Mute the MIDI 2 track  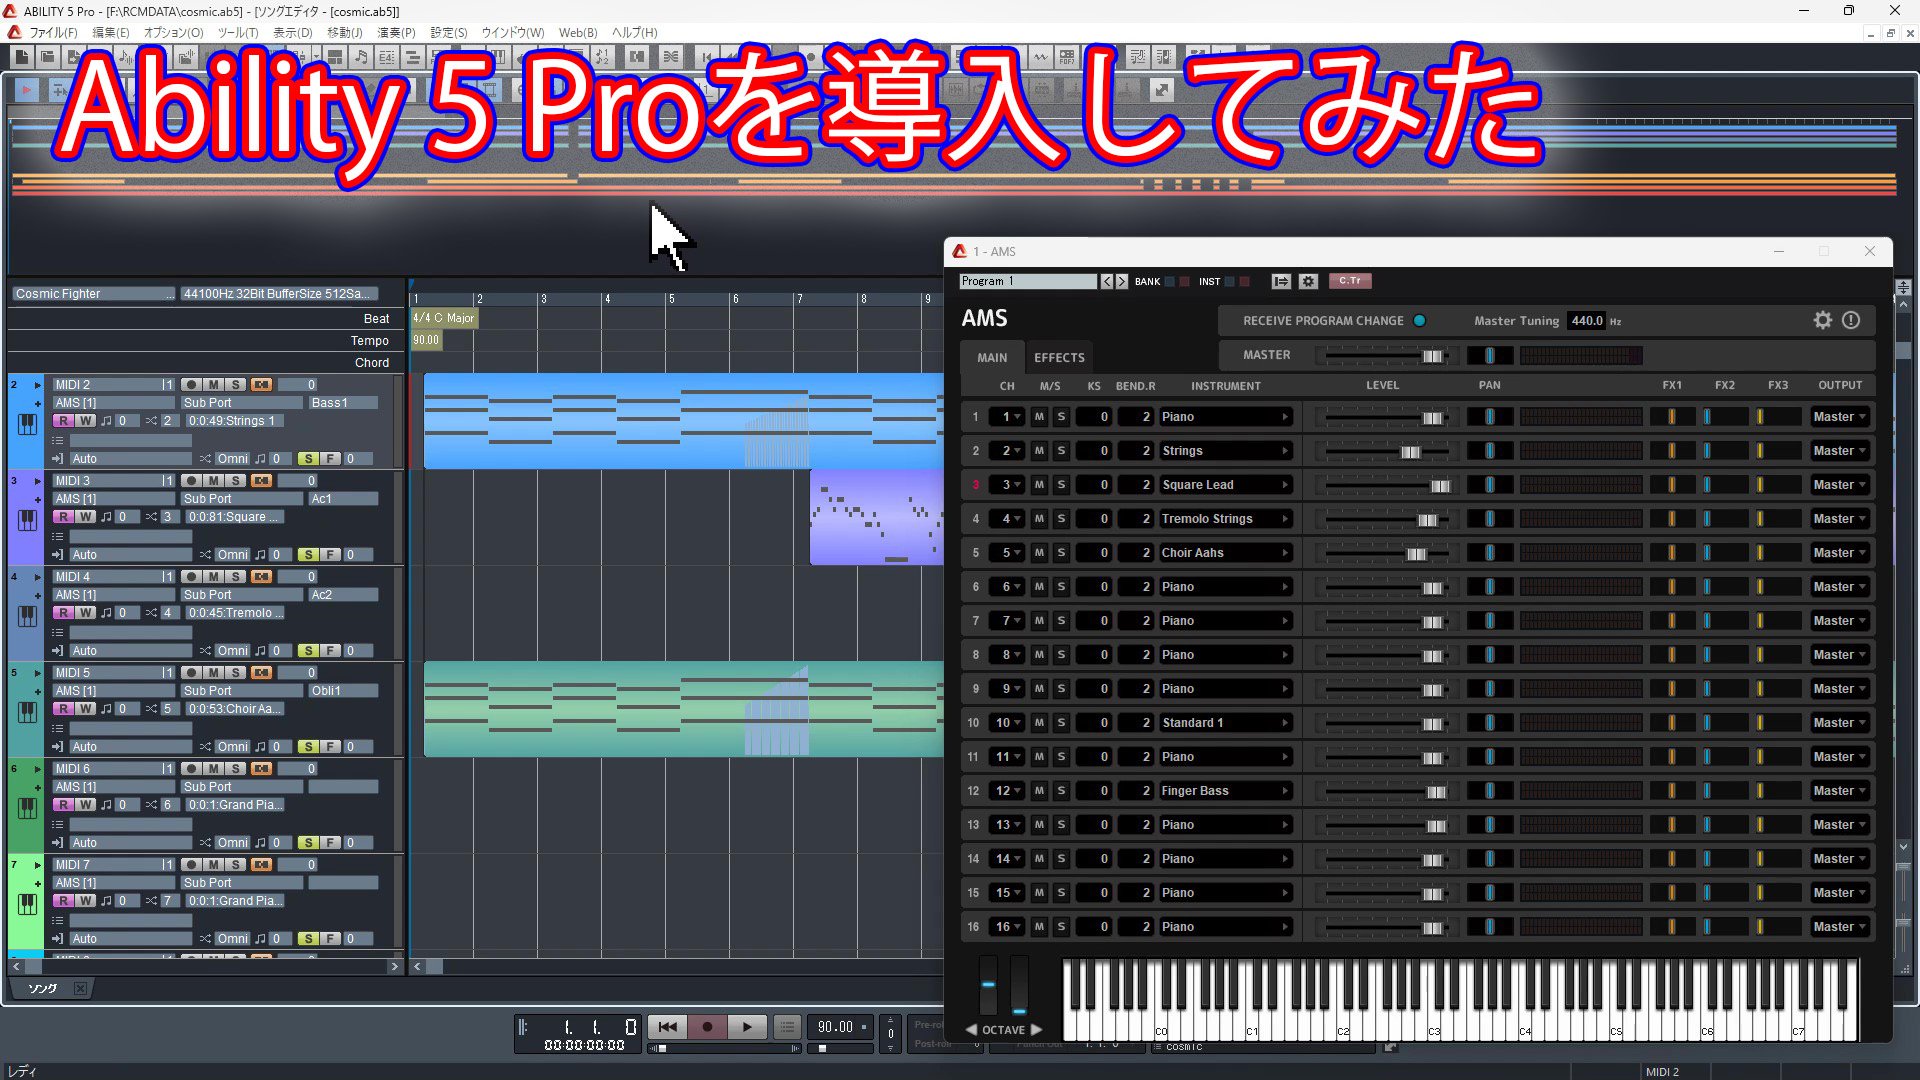tap(213, 385)
